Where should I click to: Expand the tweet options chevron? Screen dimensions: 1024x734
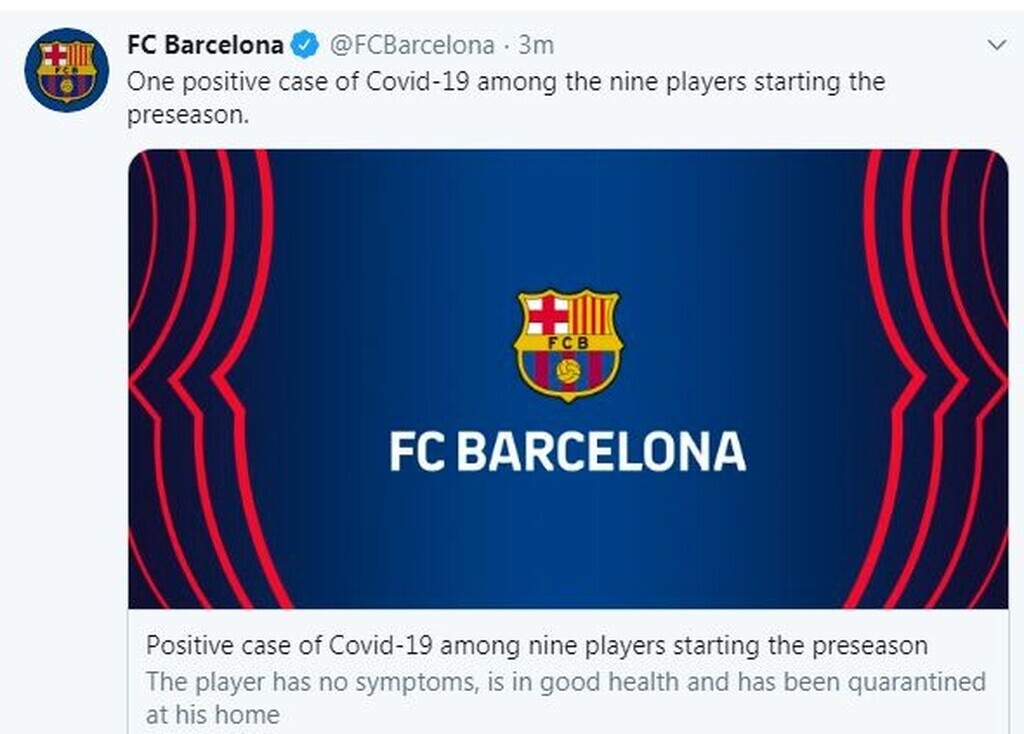[997, 45]
